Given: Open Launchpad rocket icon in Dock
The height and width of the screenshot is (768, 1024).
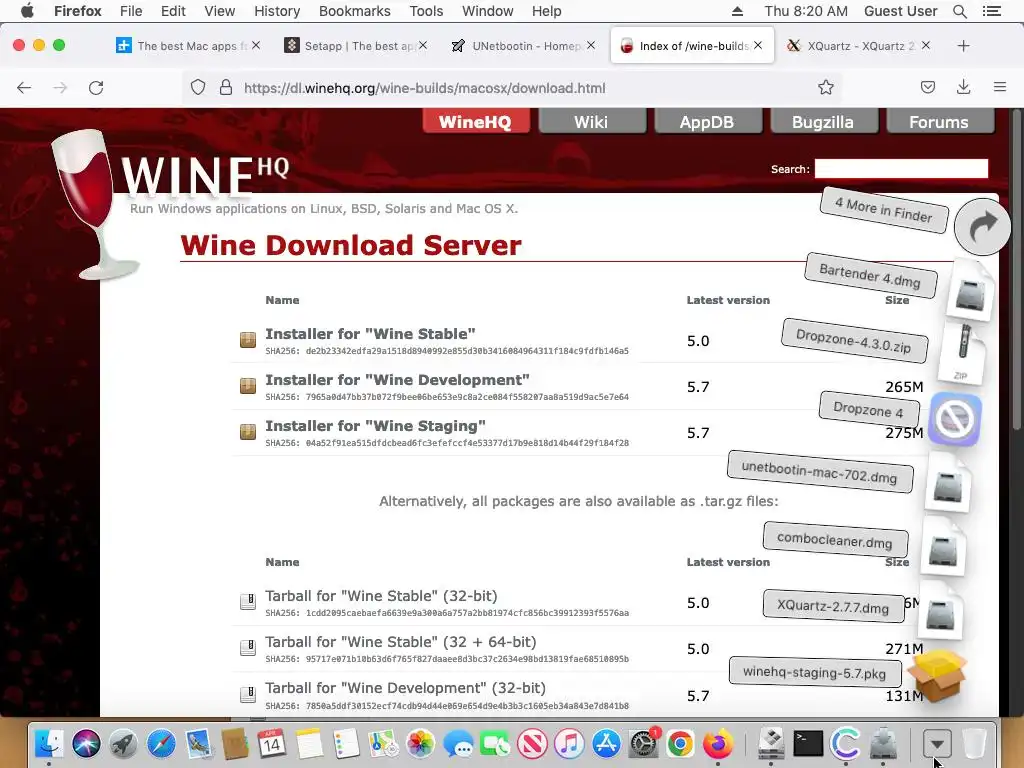Looking at the screenshot, I should 123,743.
